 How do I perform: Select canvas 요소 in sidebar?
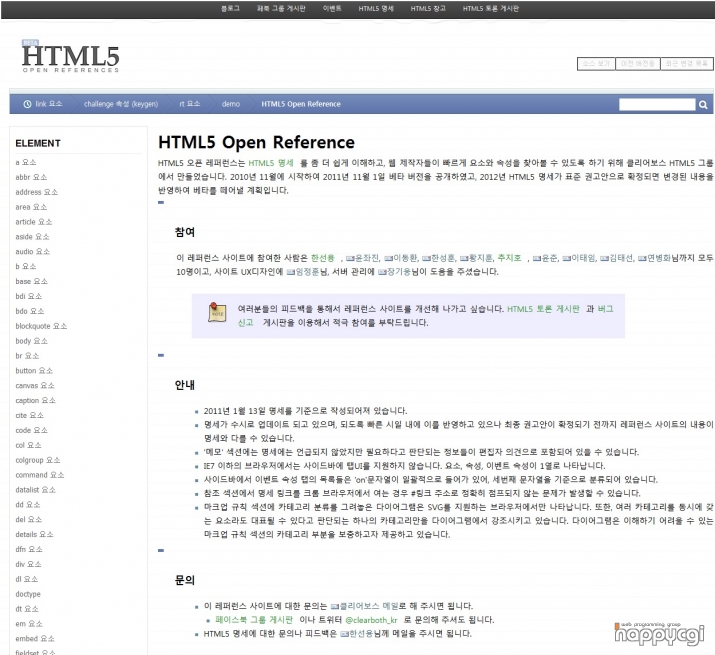pos(35,385)
